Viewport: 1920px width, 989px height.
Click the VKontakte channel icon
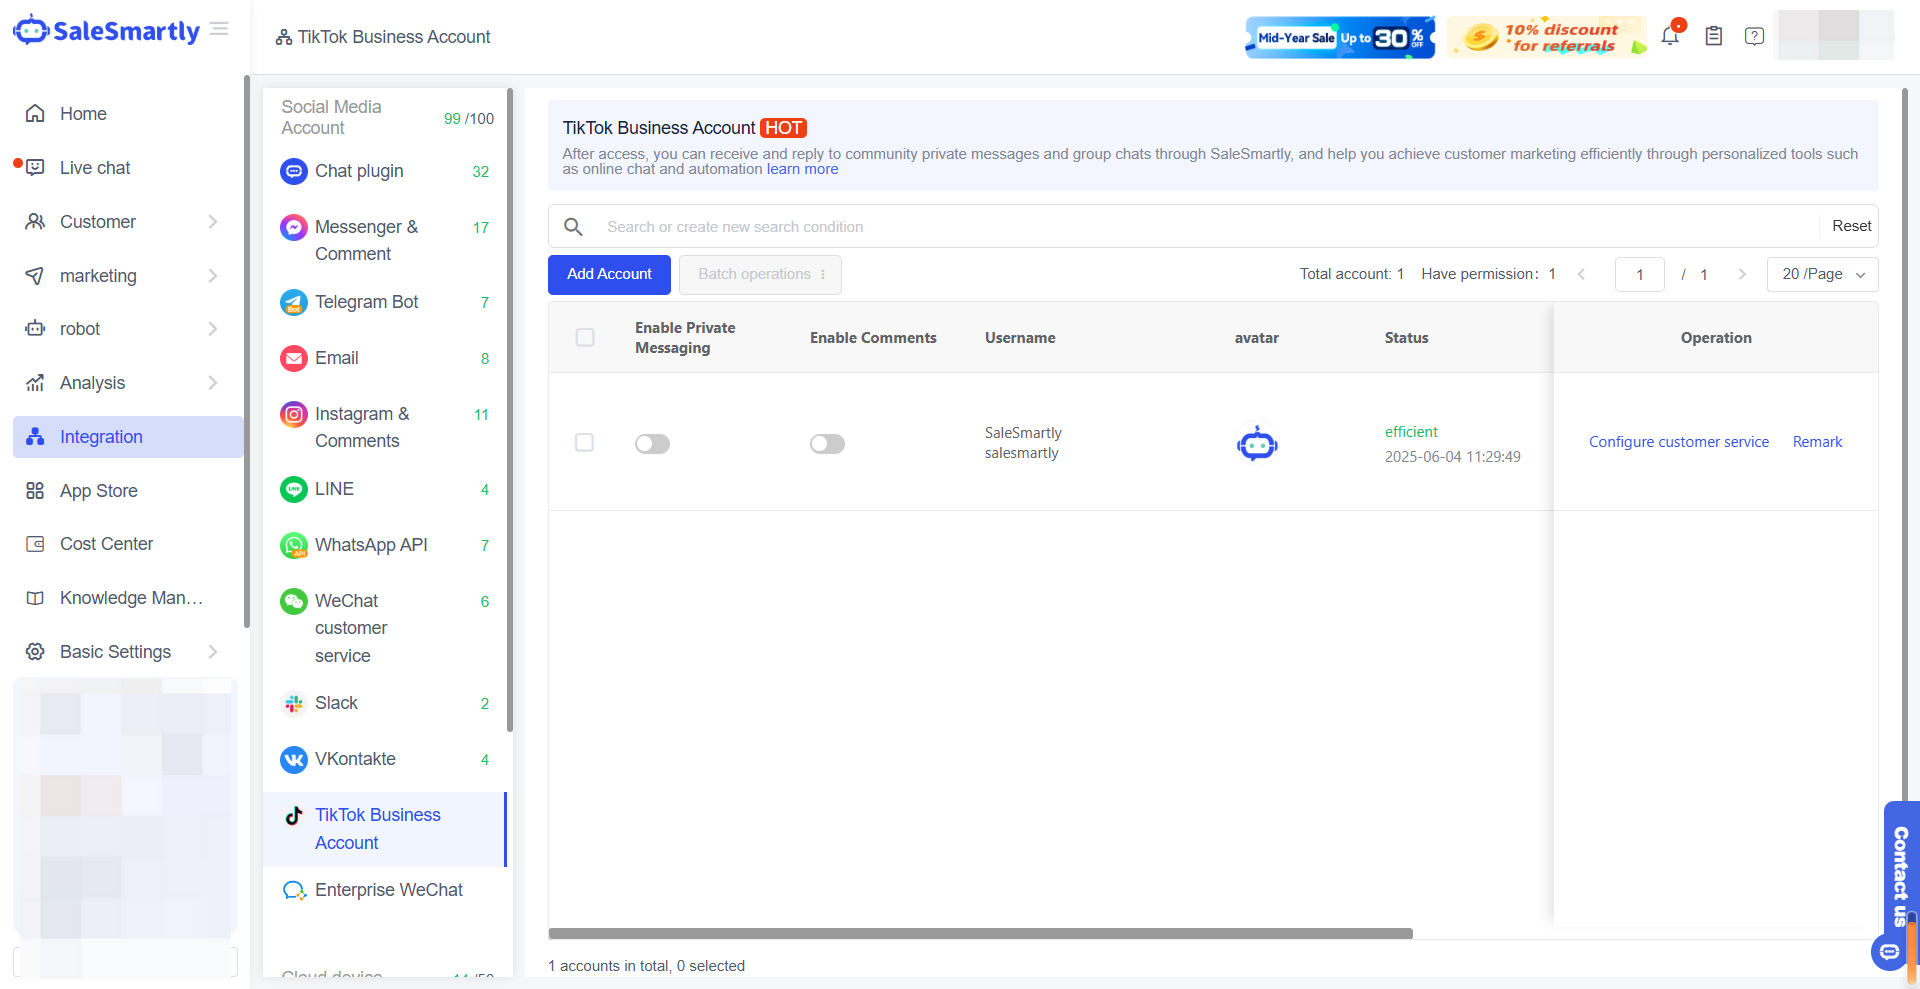click(293, 760)
